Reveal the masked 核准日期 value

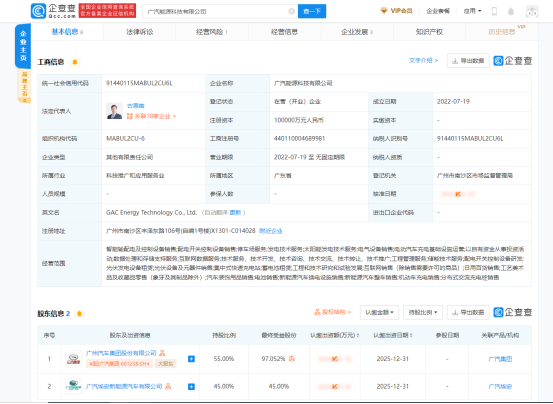click(458, 194)
